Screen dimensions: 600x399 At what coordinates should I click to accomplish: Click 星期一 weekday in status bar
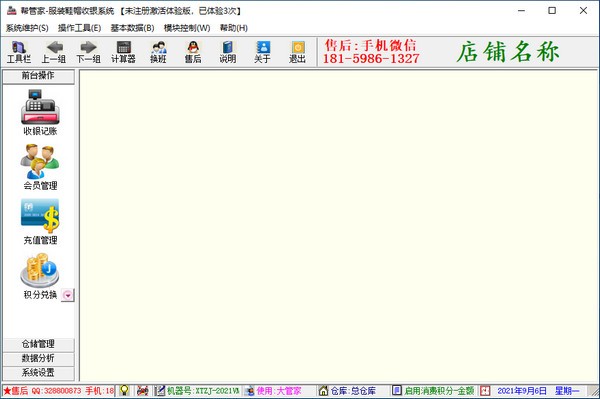tap(567, 391)
